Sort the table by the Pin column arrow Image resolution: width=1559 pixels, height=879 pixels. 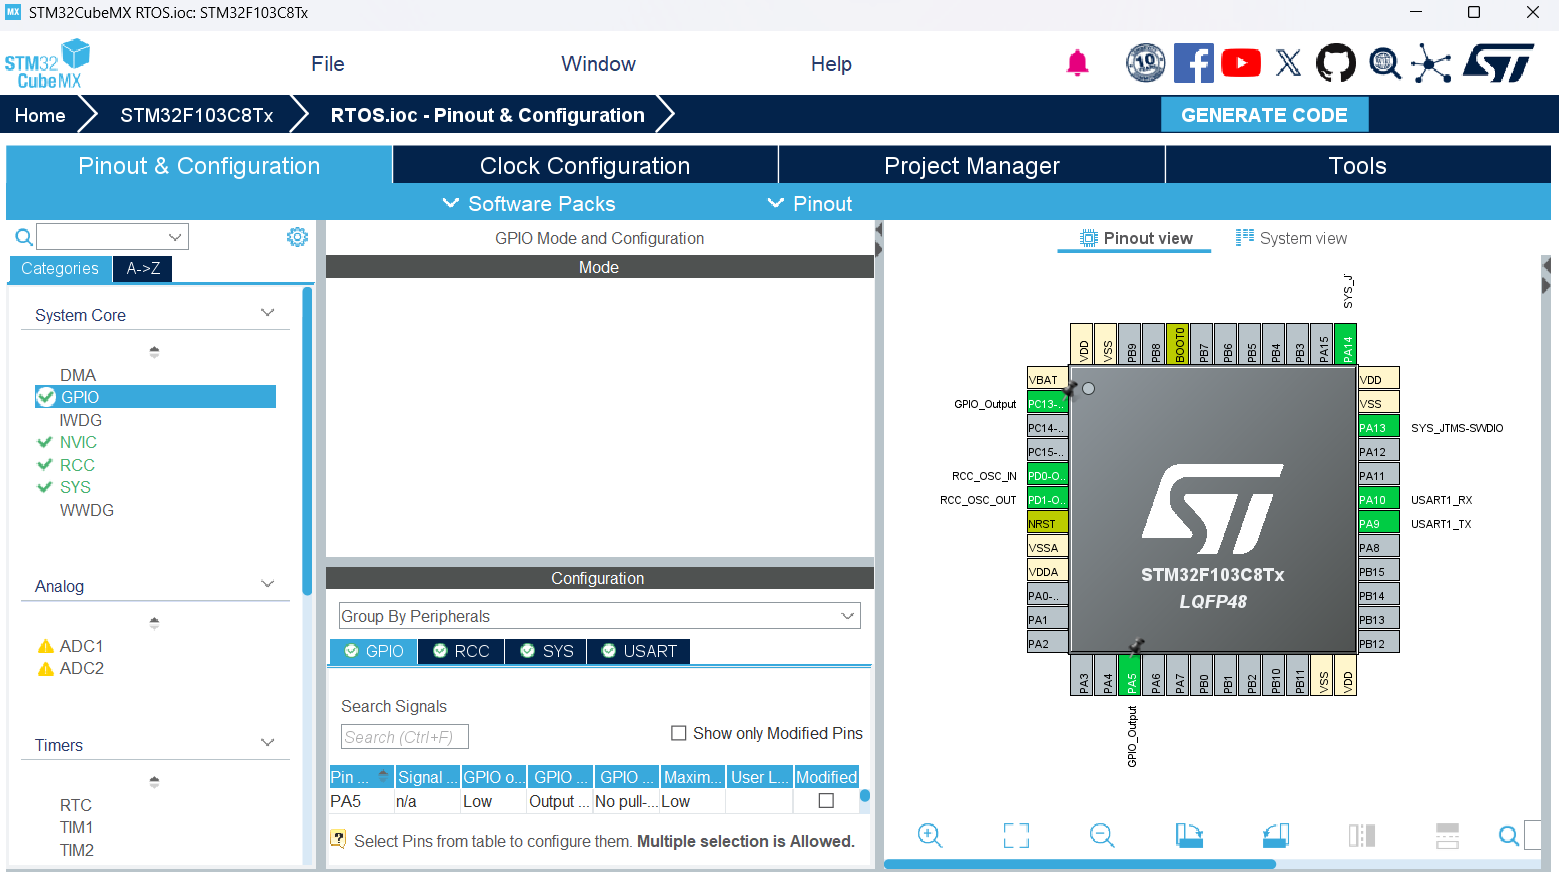[x=383, y=777]
